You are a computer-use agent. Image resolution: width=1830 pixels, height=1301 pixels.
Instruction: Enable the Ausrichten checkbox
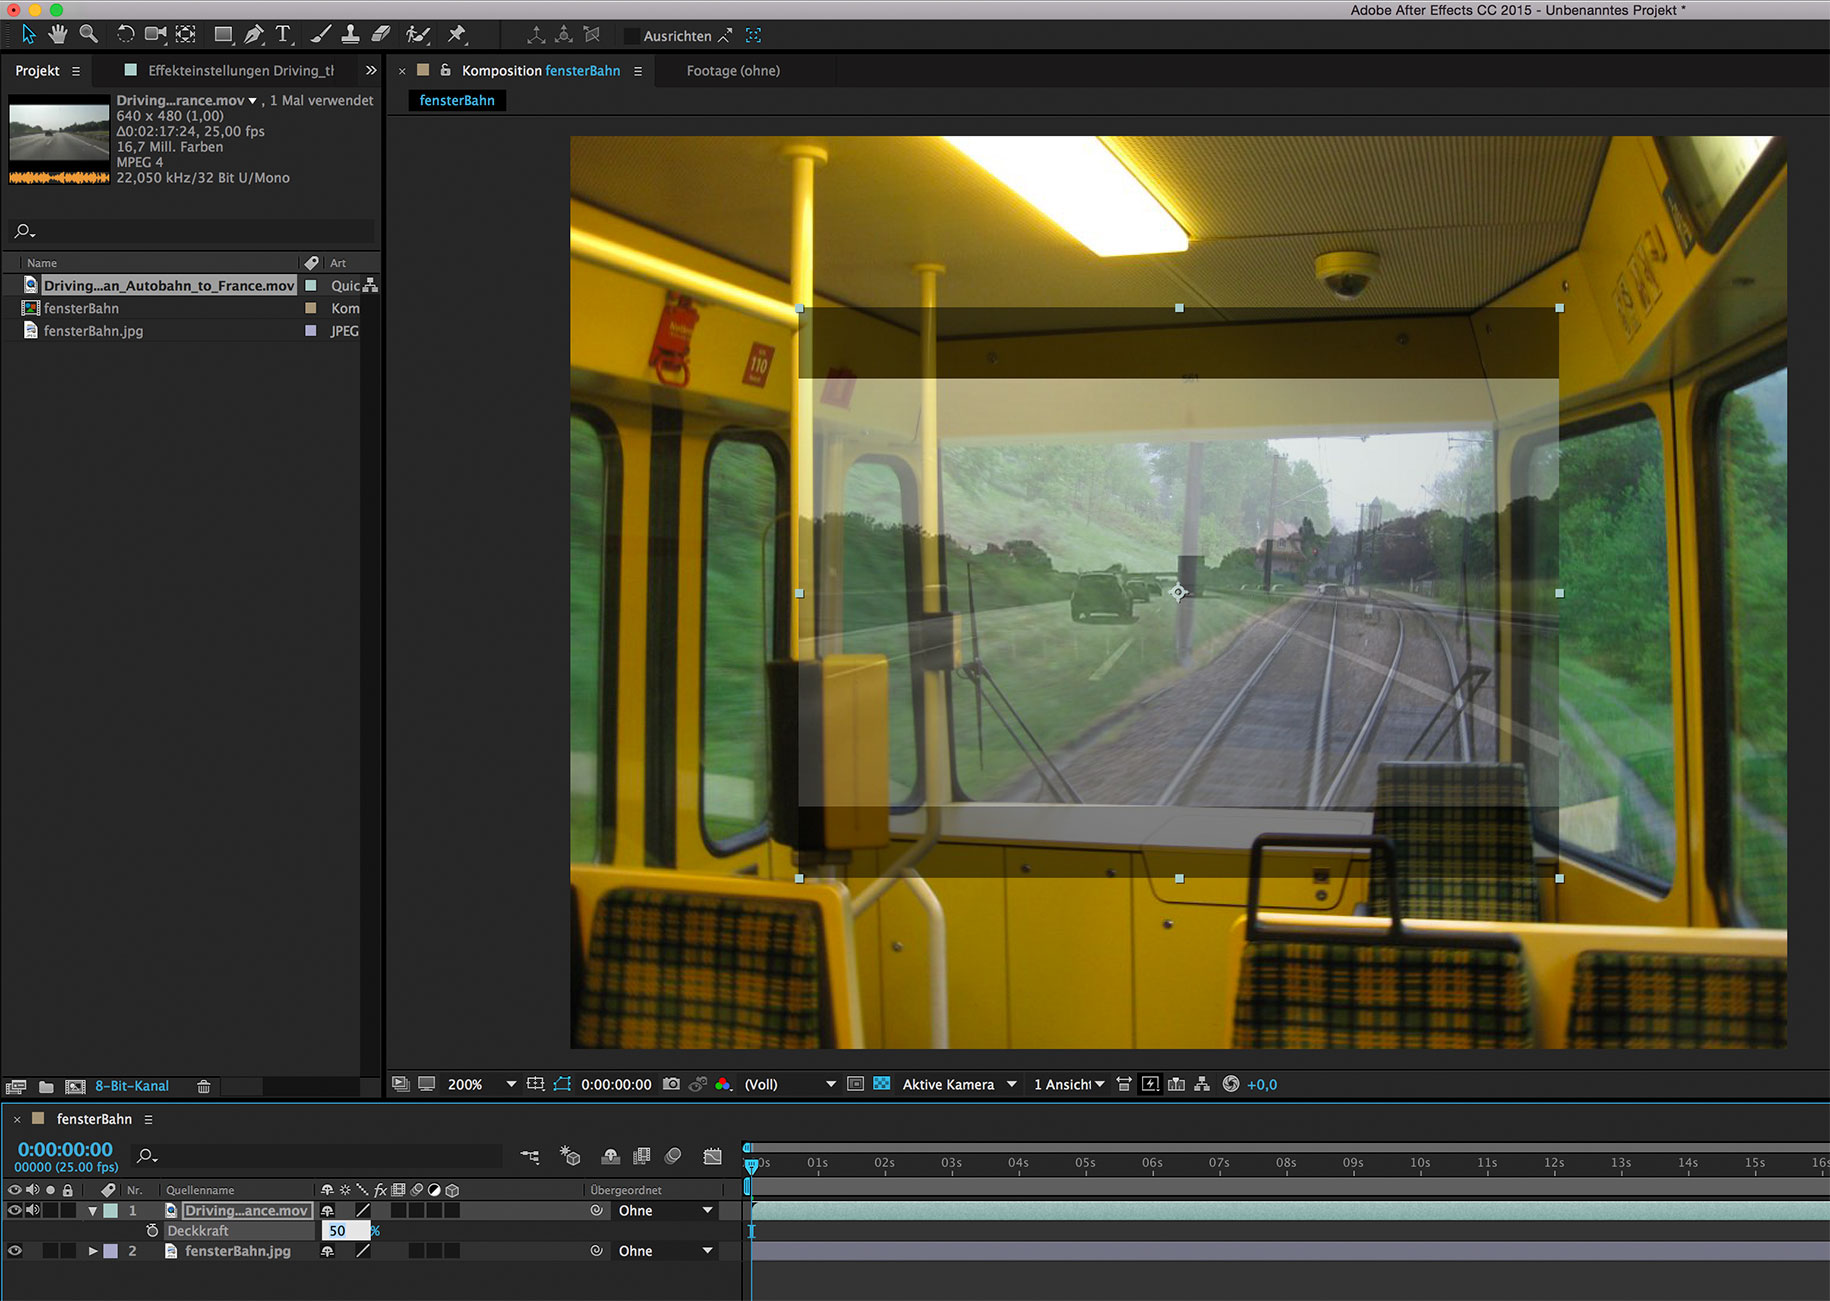631,36
